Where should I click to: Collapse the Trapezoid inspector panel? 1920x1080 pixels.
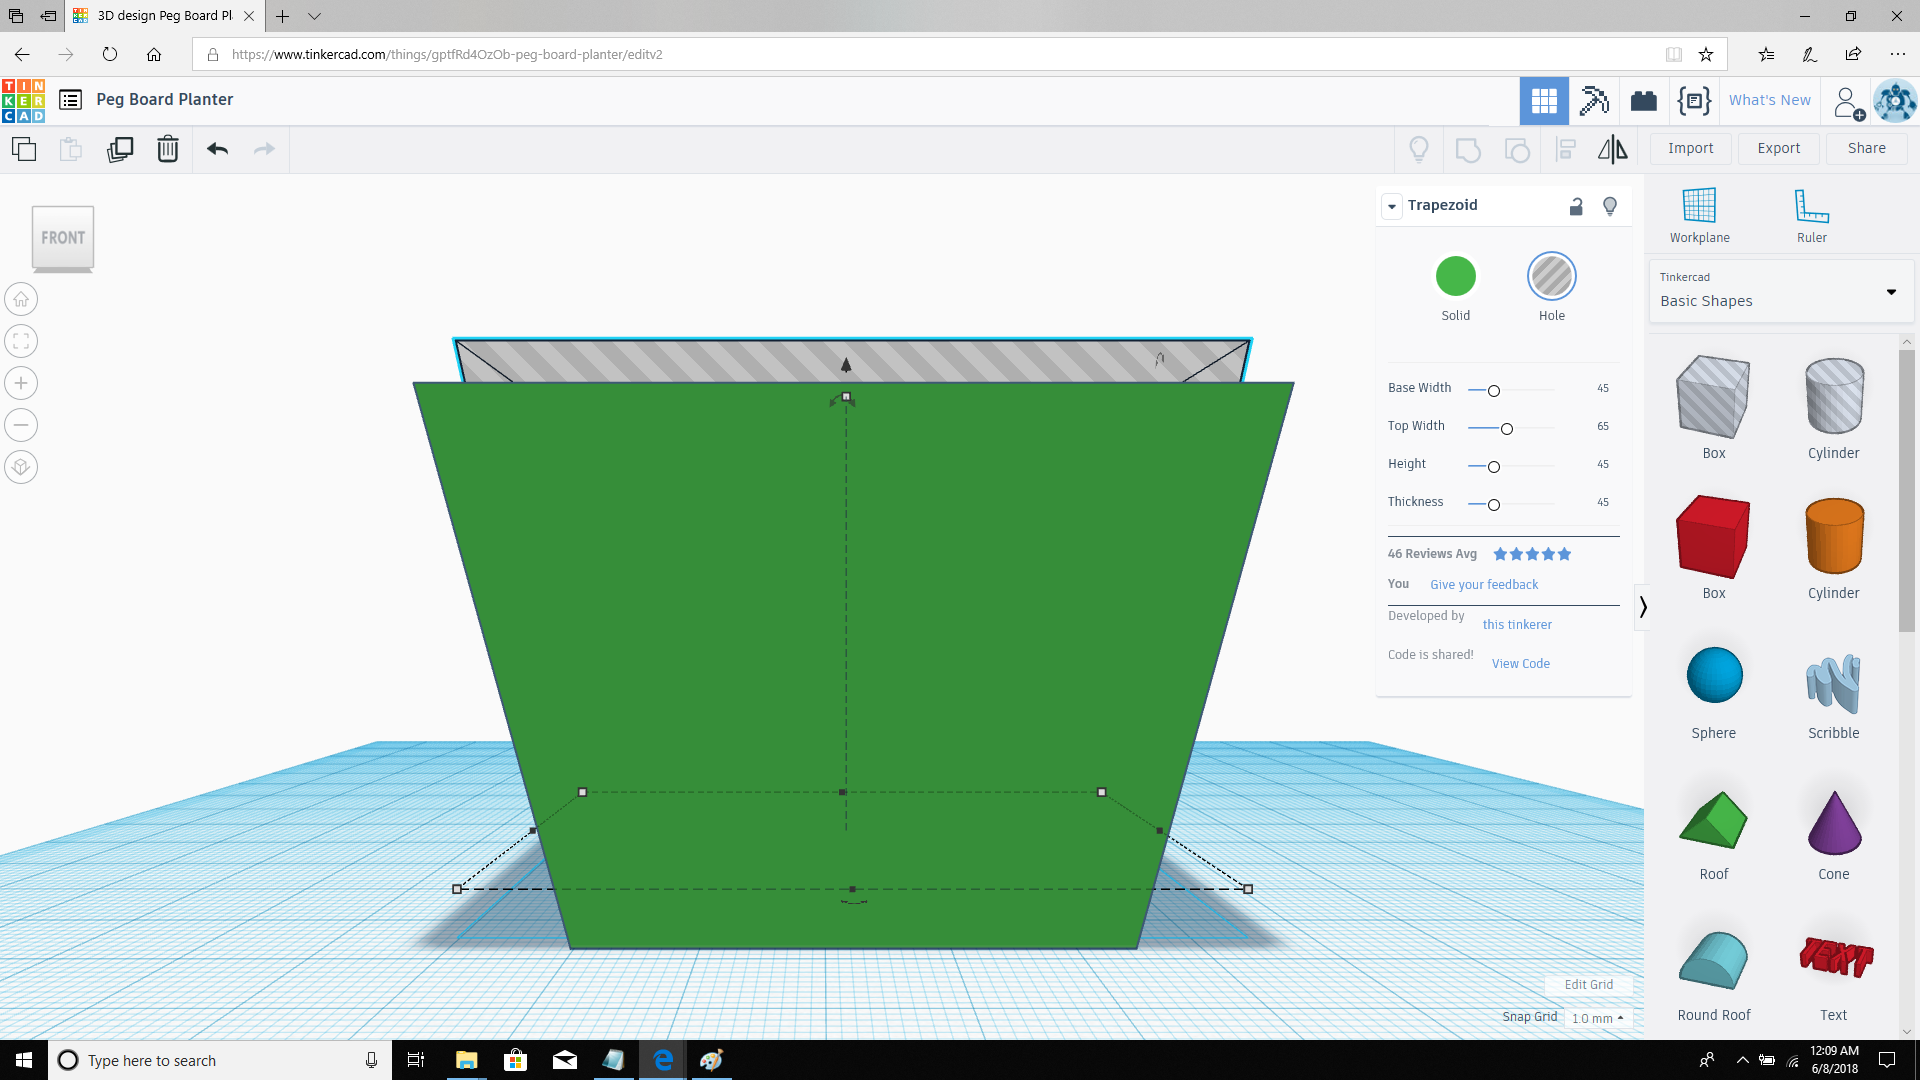1392,206
